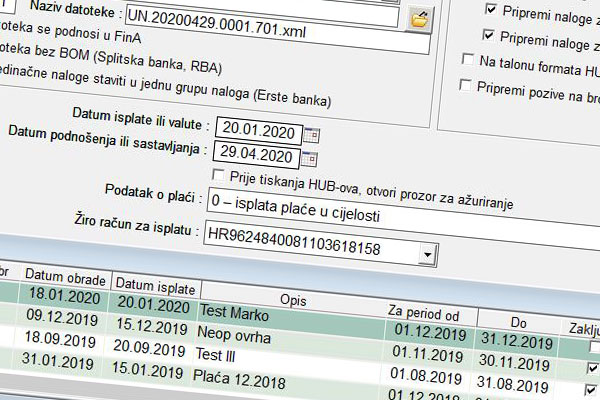
Task: Open calendar picker for Datum podnošenja ili sastavljanja
Action: [x=309, y=158]
